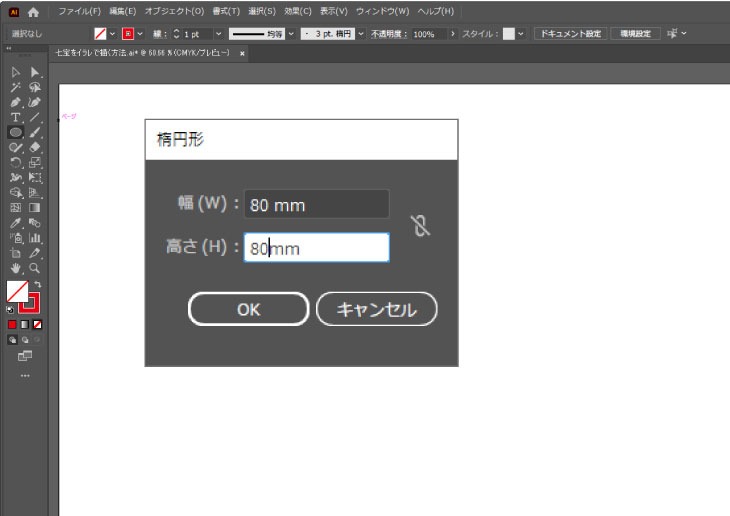Open 効果(C) menu
The image size is (730, 516).
coord(297,11)
